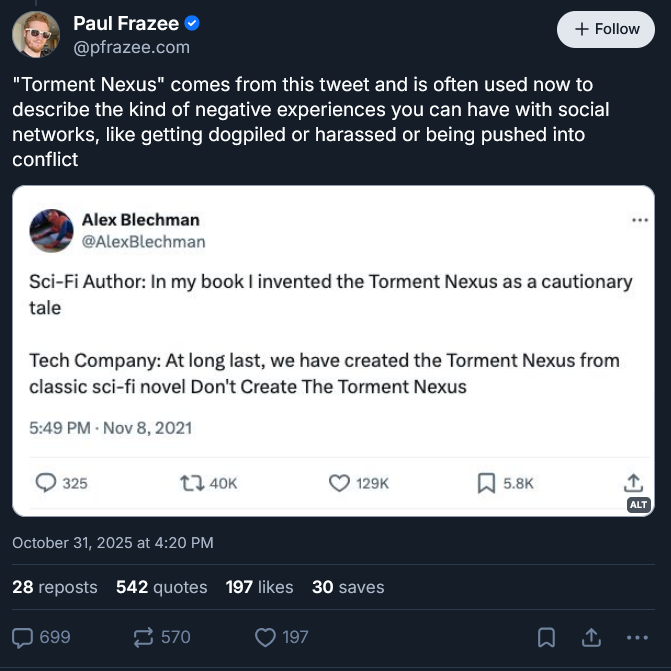Click the embedded tweet's bookmark icon

487,483
